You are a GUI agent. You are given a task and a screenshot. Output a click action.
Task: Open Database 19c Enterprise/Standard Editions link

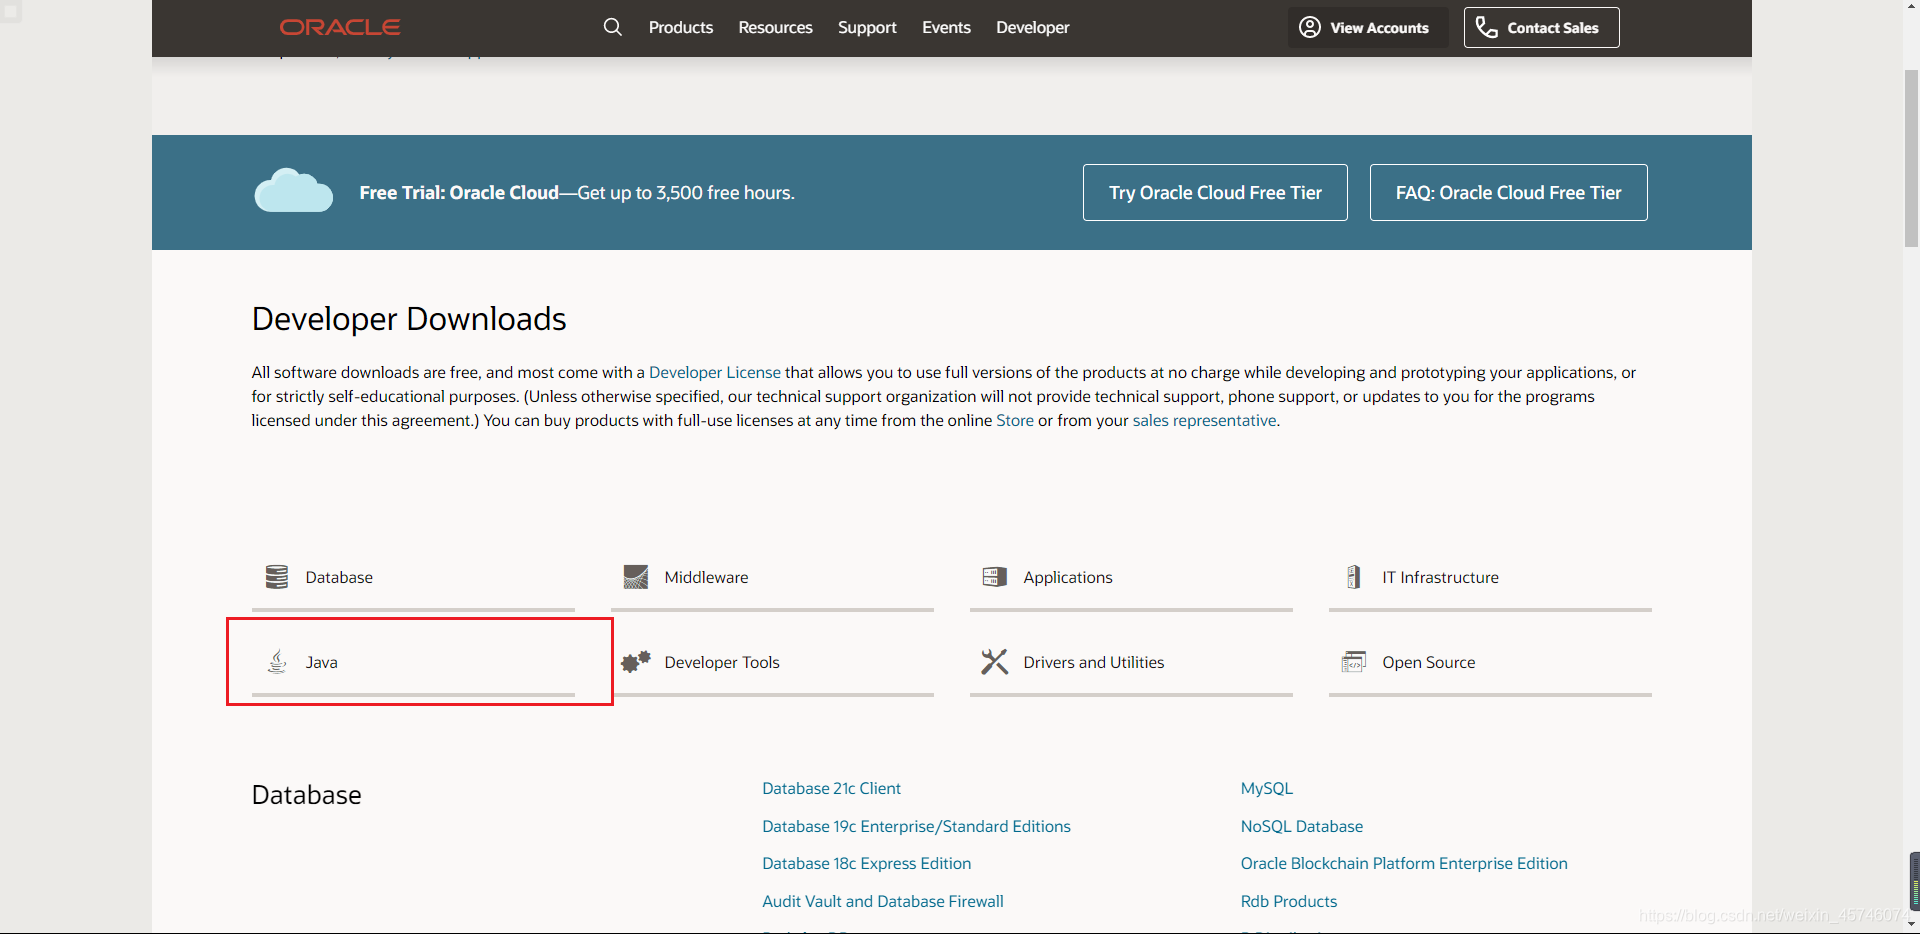[916, 826]
